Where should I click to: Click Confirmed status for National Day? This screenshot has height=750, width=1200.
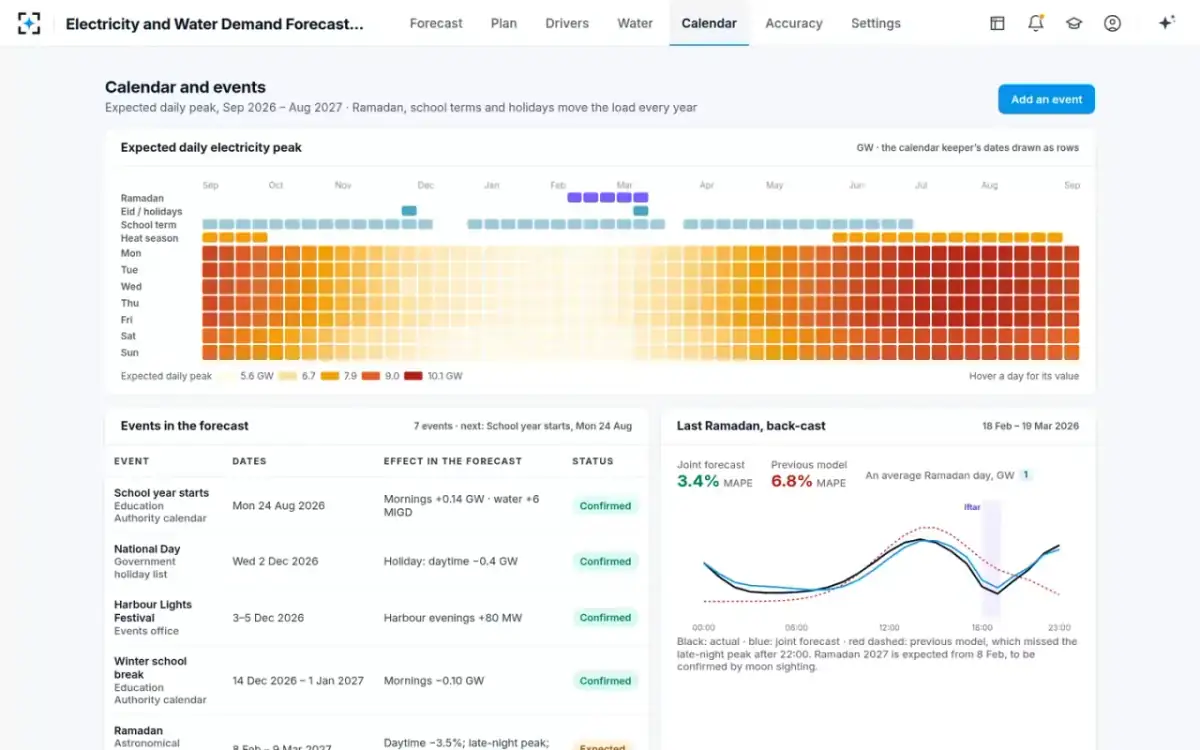point(605,562)
